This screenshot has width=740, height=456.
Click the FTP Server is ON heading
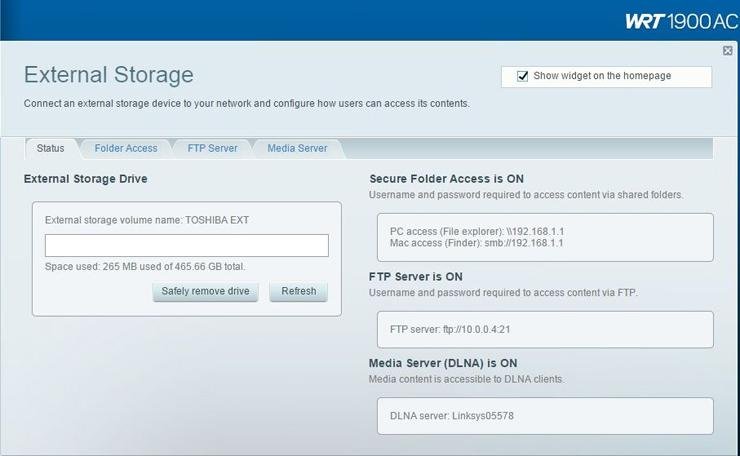416,276
